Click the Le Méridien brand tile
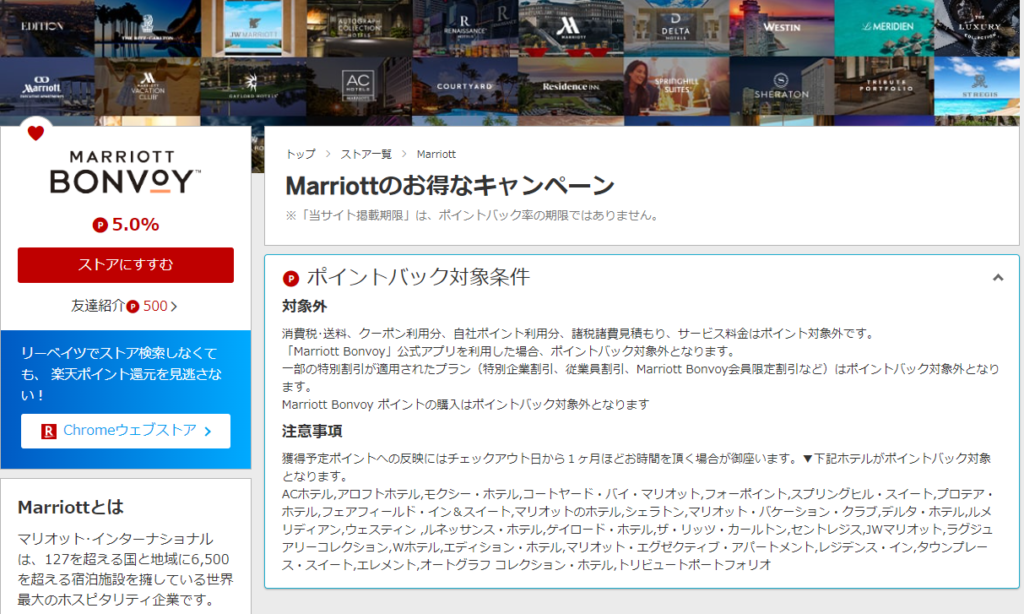 point(884,28)
